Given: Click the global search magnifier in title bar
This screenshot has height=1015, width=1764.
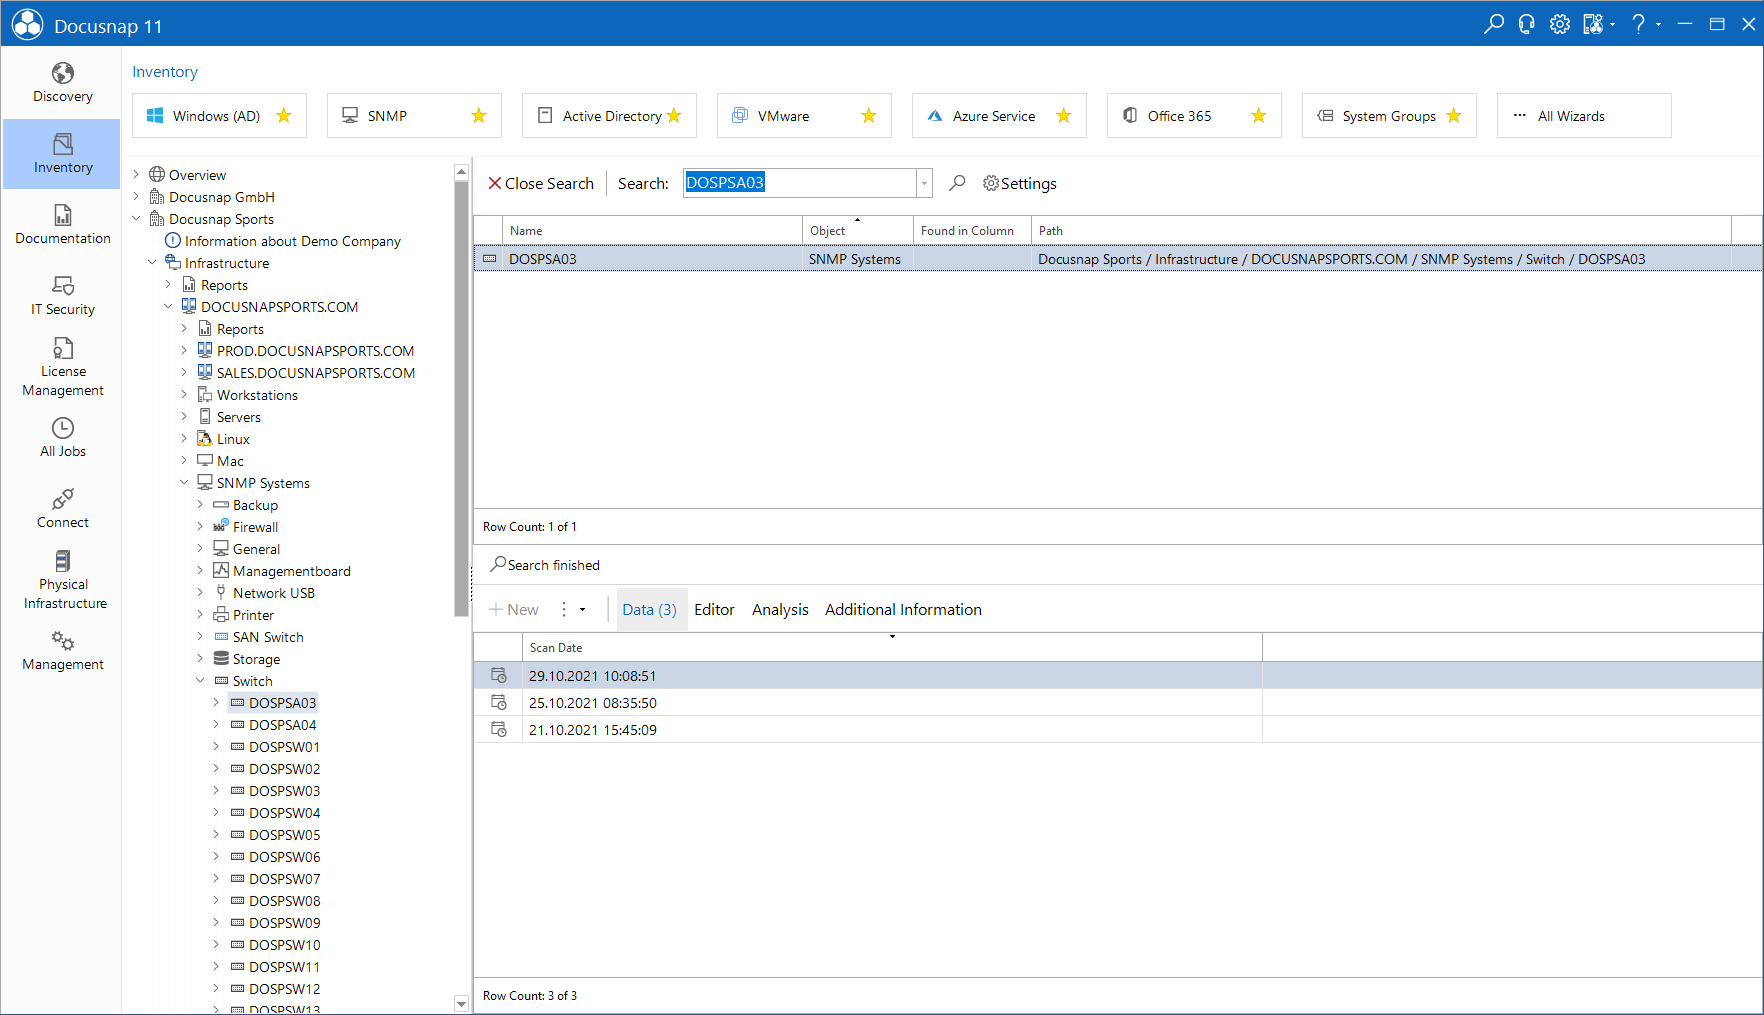Looking at the screenshot, I should click(1493, 24).
